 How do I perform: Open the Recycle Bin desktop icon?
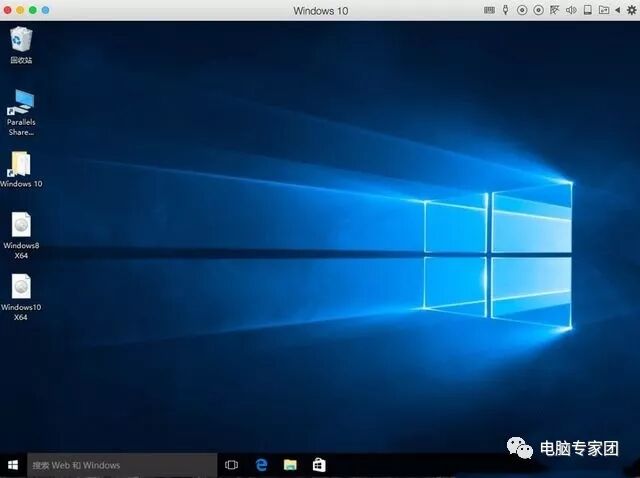(x=21, y=45)
